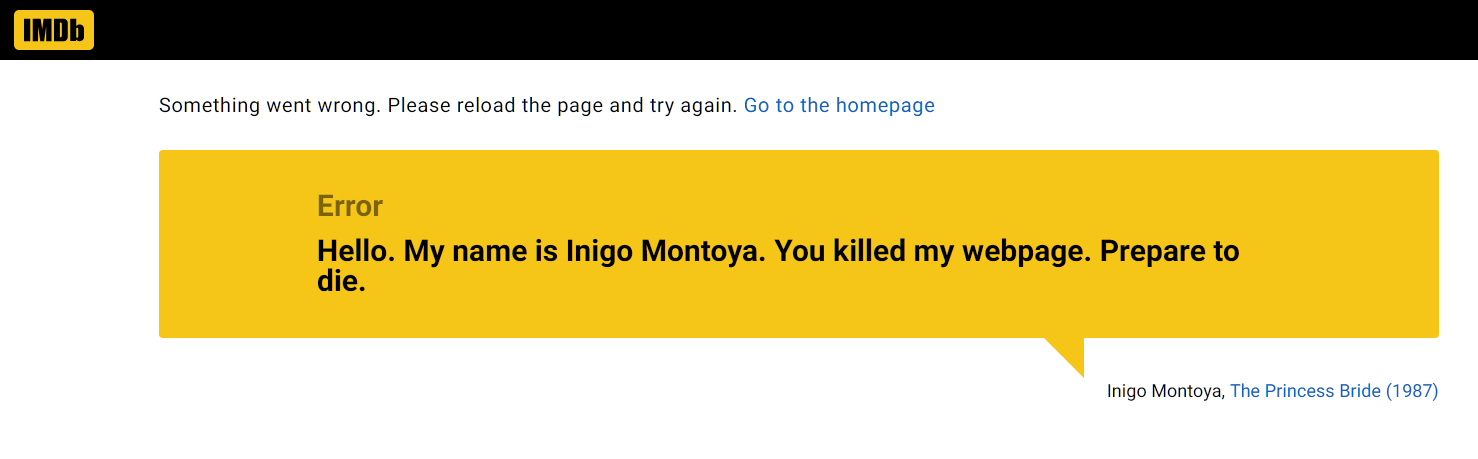Click the "Inigo Montoya," attribution name below the bubble
This screenshot has height=459, width=1478.
[x=1166, y=391]
